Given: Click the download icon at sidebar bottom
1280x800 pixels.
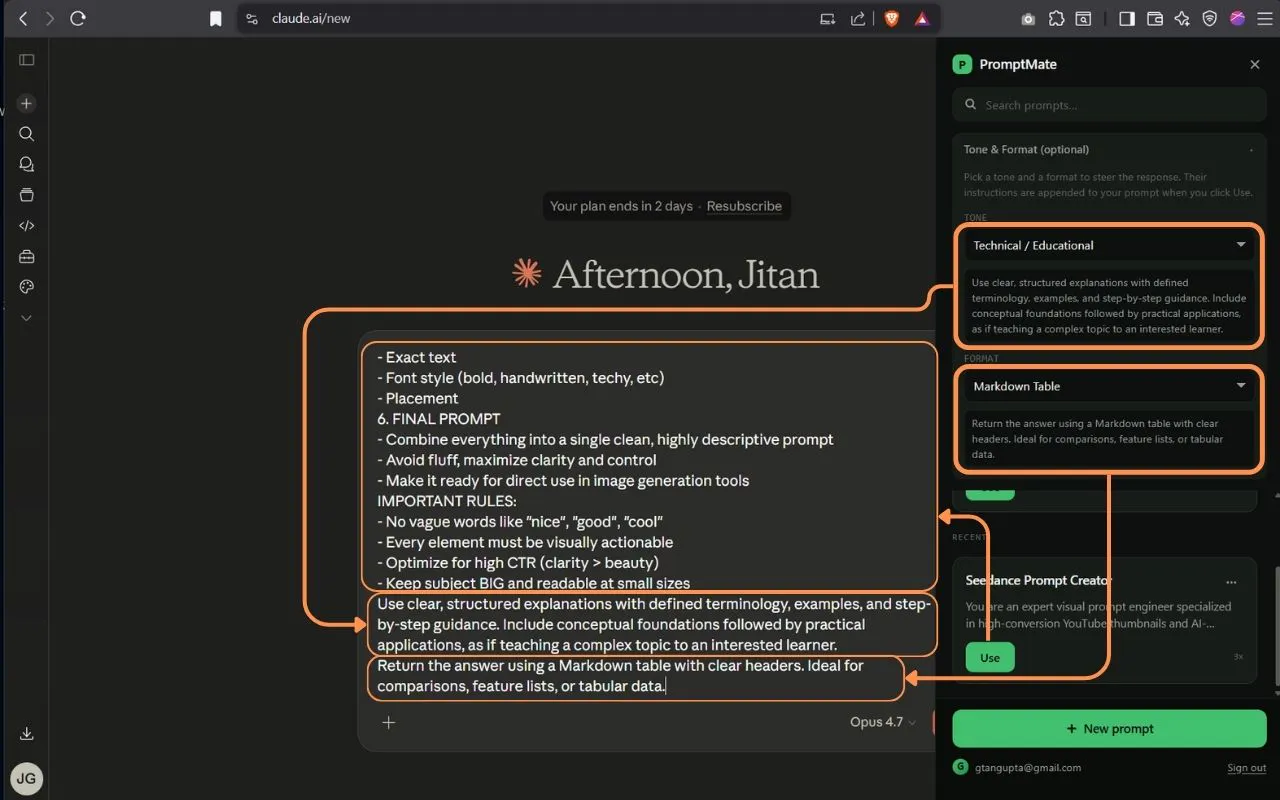Looking at the screenshot, I should coord(27,733).
